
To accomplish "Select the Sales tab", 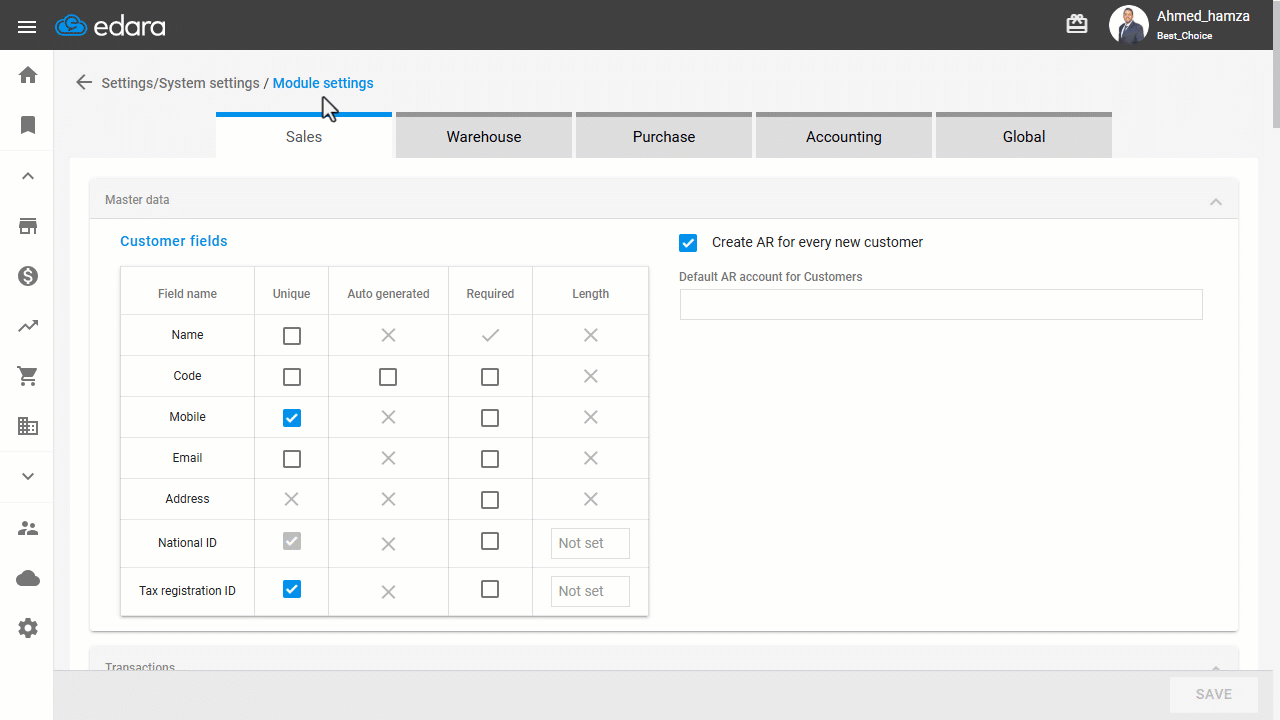I will pyautogui.click(x=304, y=135).
